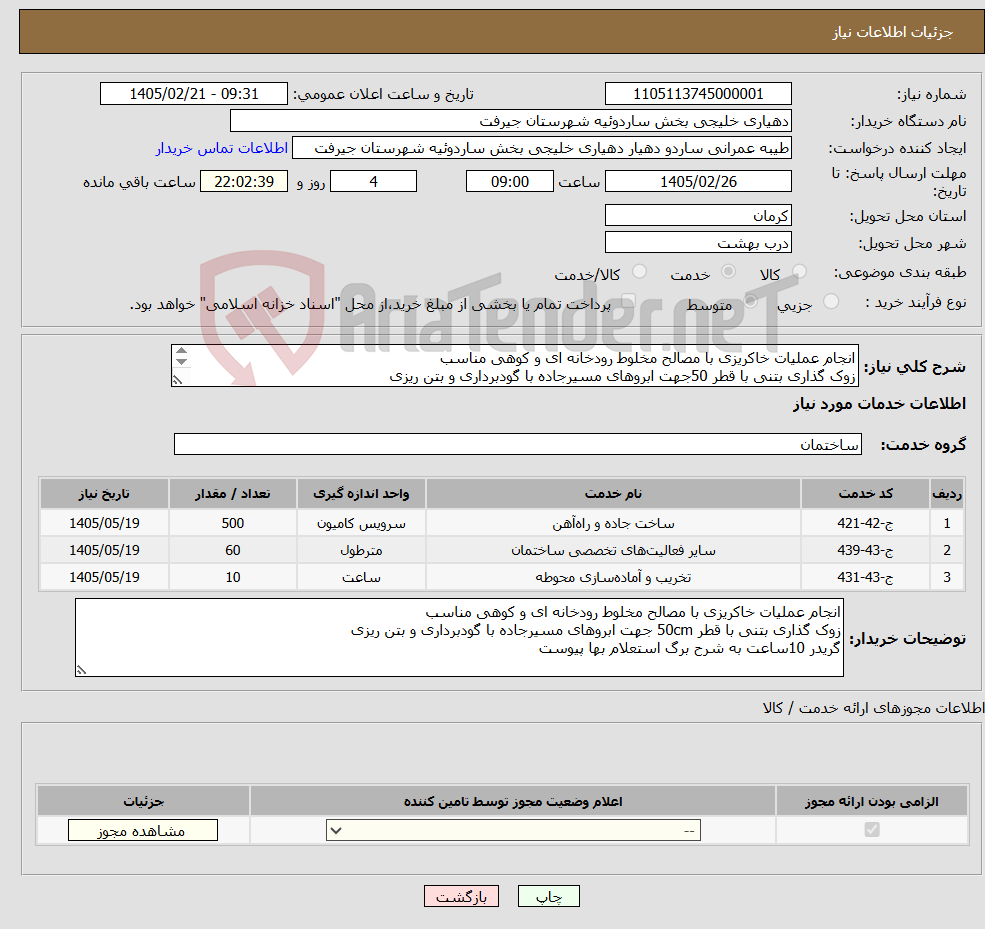The height and width of the screenshot is (929, 985).
Task: Open the license status dropdown
Action: 513,830
